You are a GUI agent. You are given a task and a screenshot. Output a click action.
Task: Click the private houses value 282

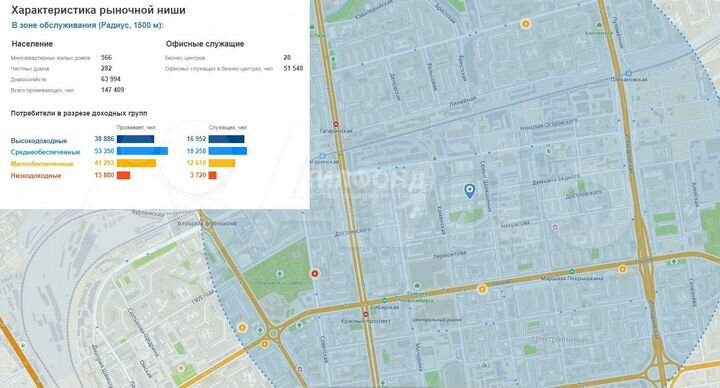[x=106, y=68]
